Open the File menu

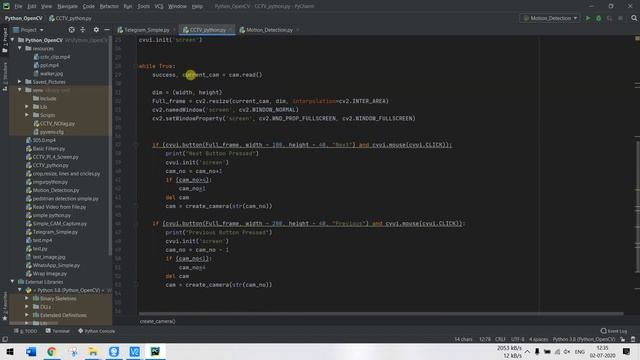coord(18,7)
